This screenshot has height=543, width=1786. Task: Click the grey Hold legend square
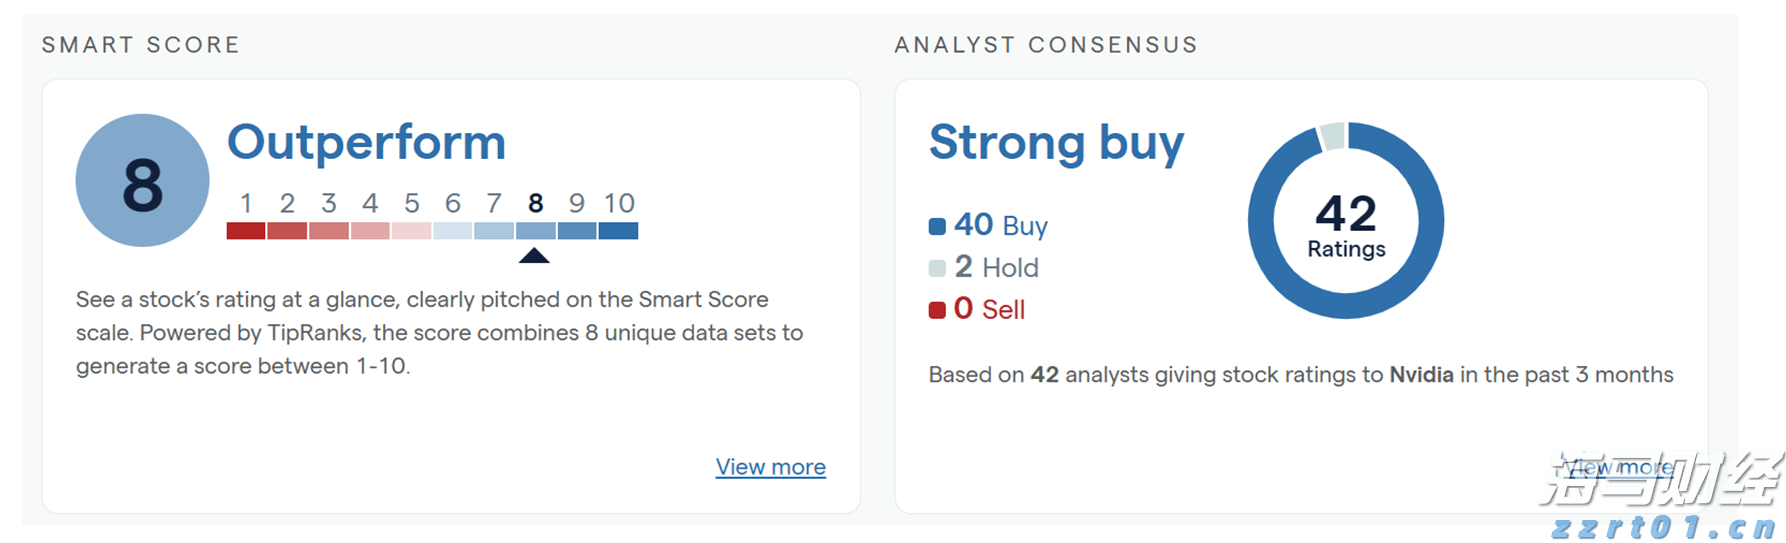[x=937, y=268]
